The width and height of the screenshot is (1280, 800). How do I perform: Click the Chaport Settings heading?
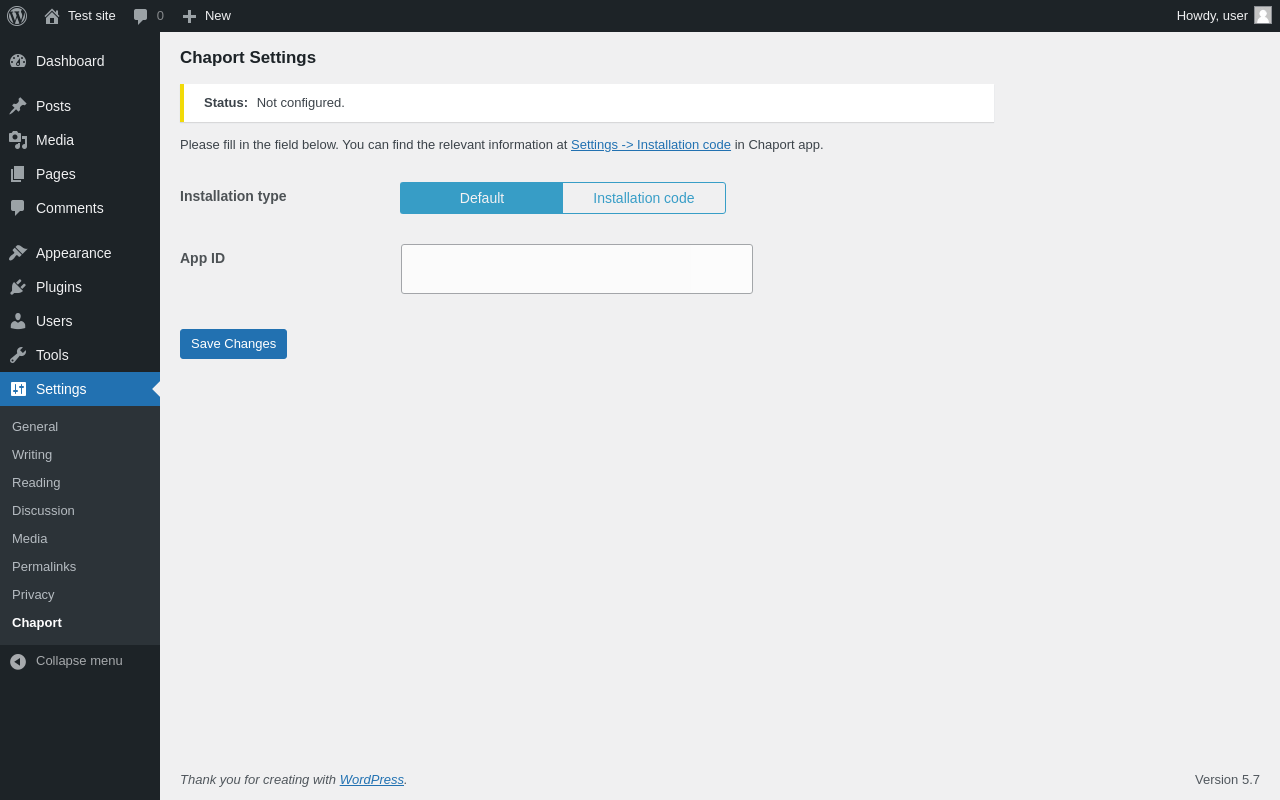pos(248,58)
